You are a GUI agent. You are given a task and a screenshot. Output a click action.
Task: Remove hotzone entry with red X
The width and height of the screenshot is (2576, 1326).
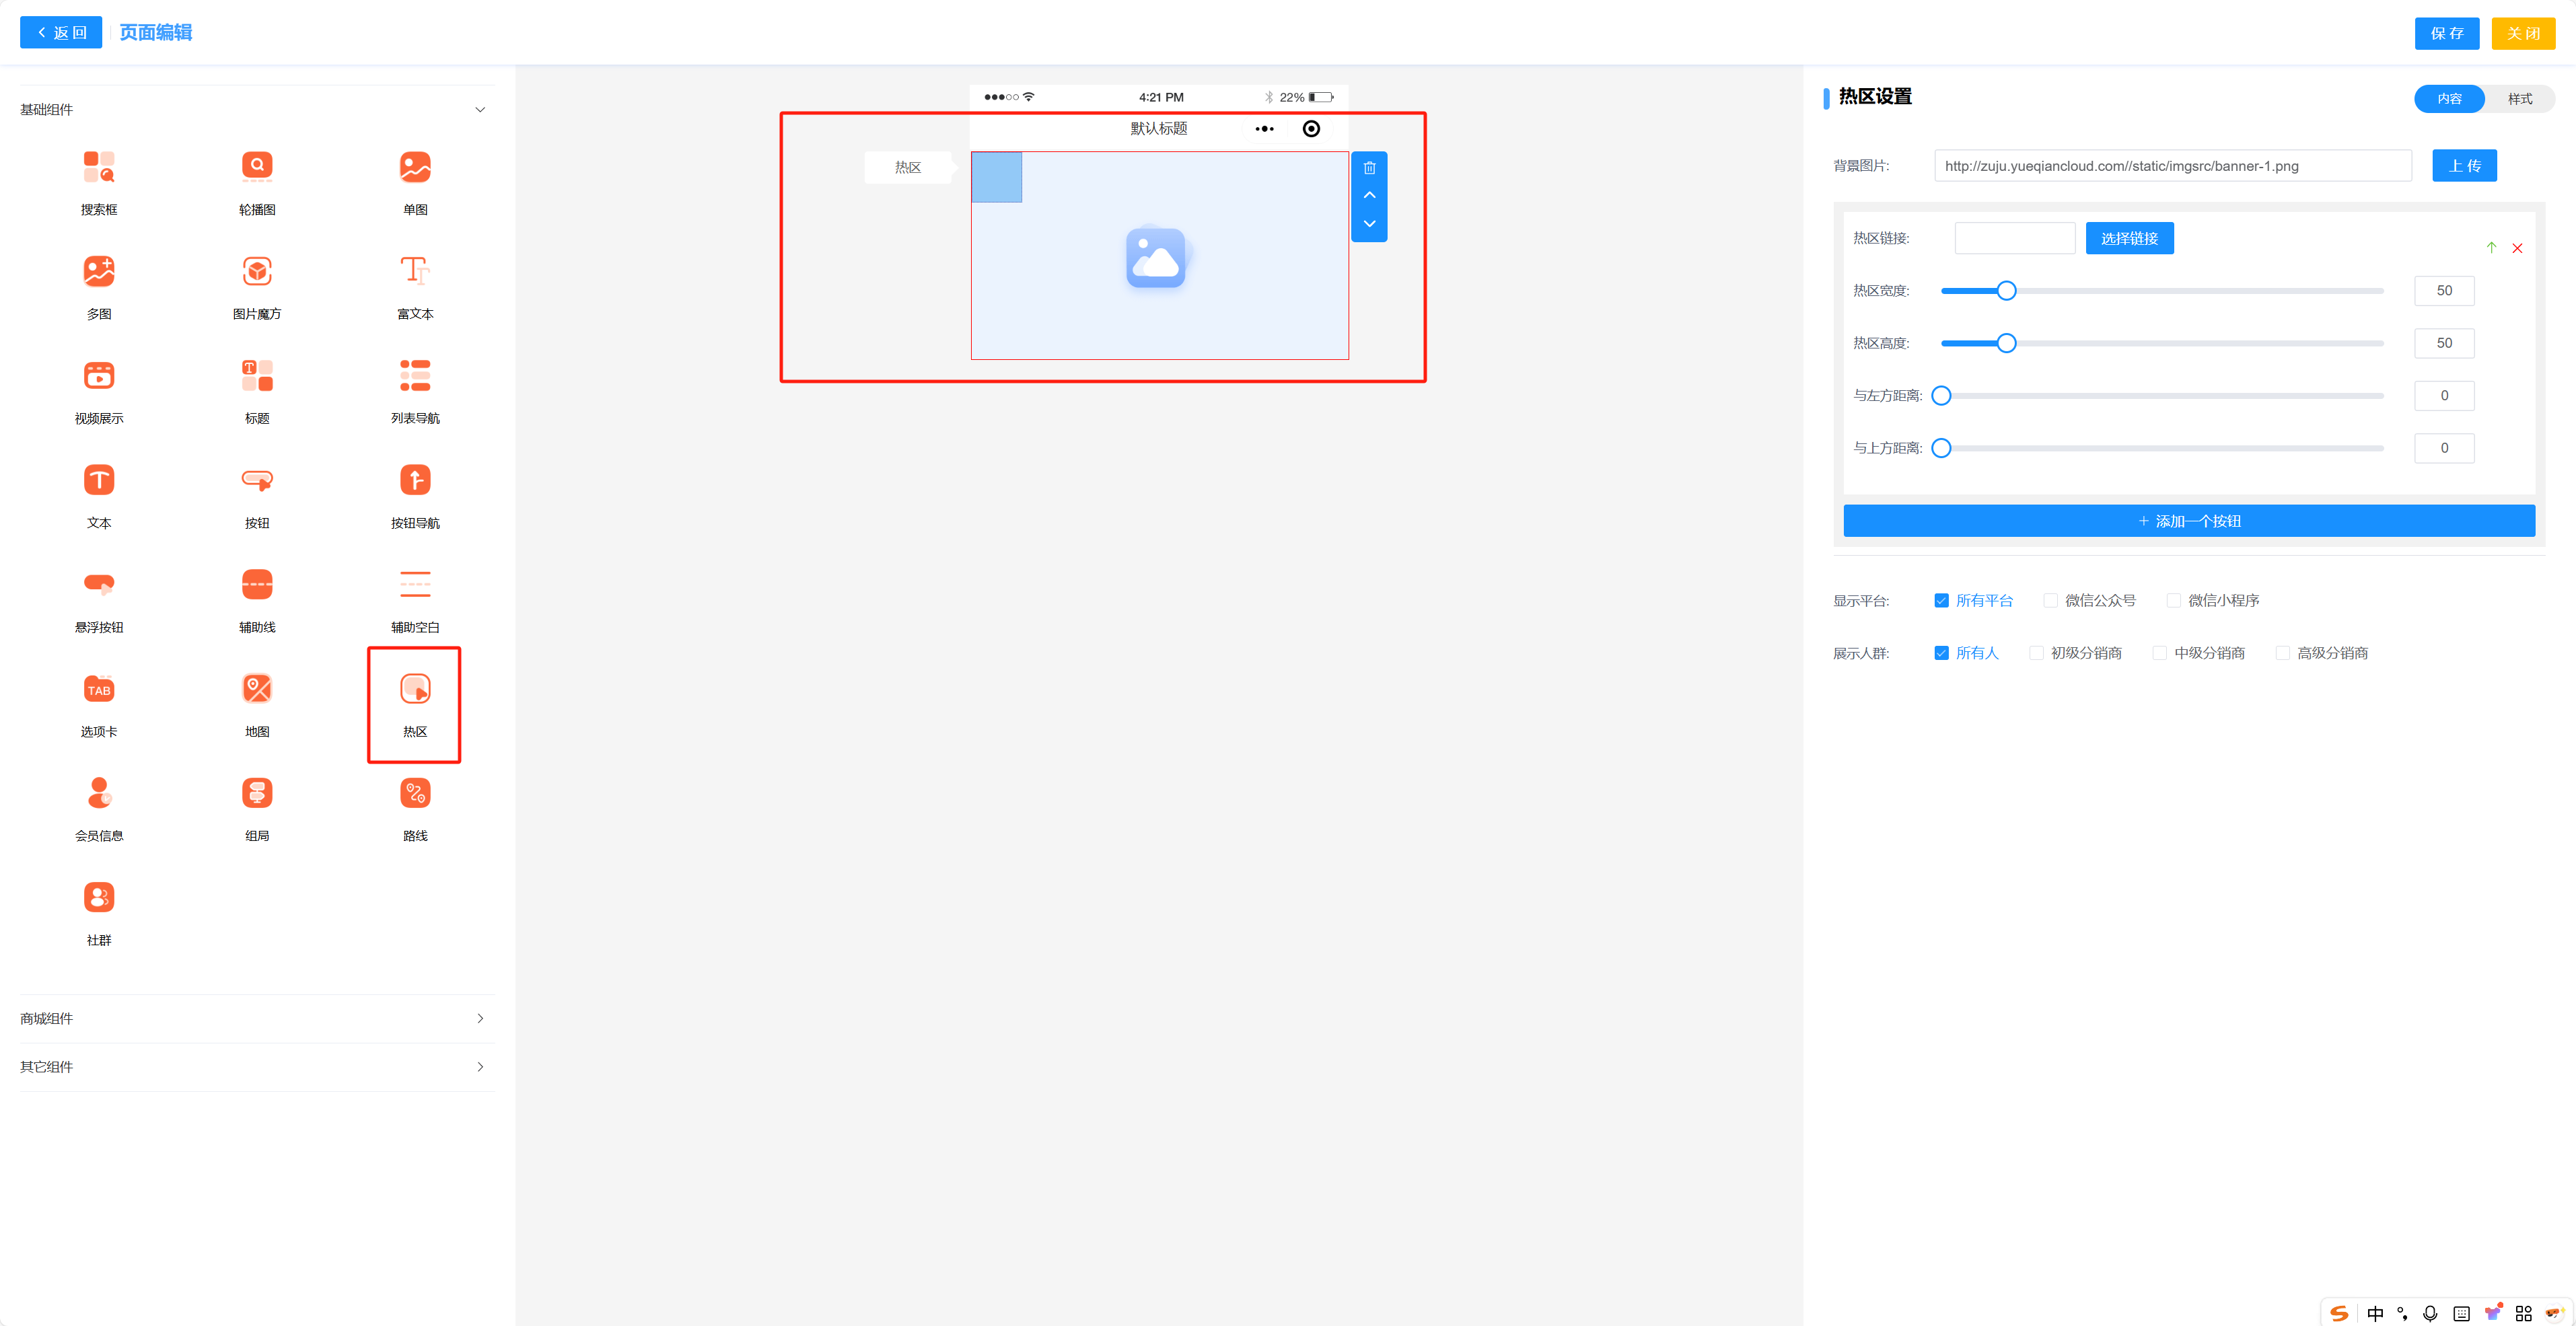[x=2517, y=248]
